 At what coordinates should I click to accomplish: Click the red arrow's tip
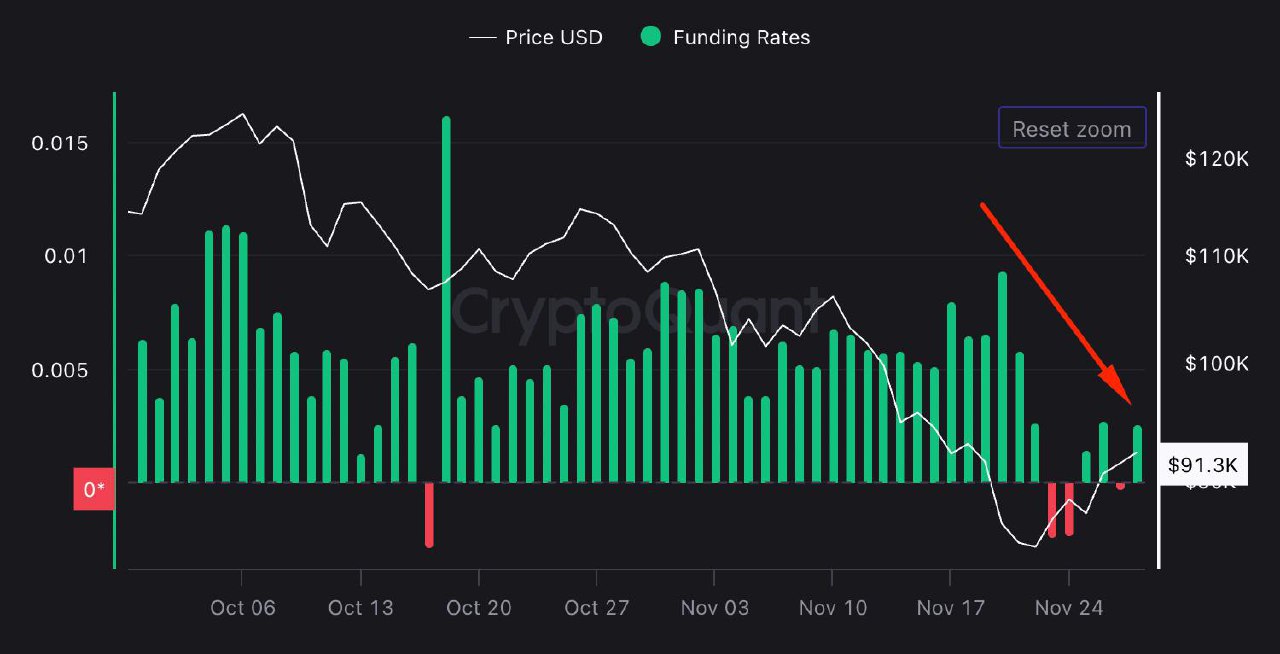click(x=1130, y=402)
